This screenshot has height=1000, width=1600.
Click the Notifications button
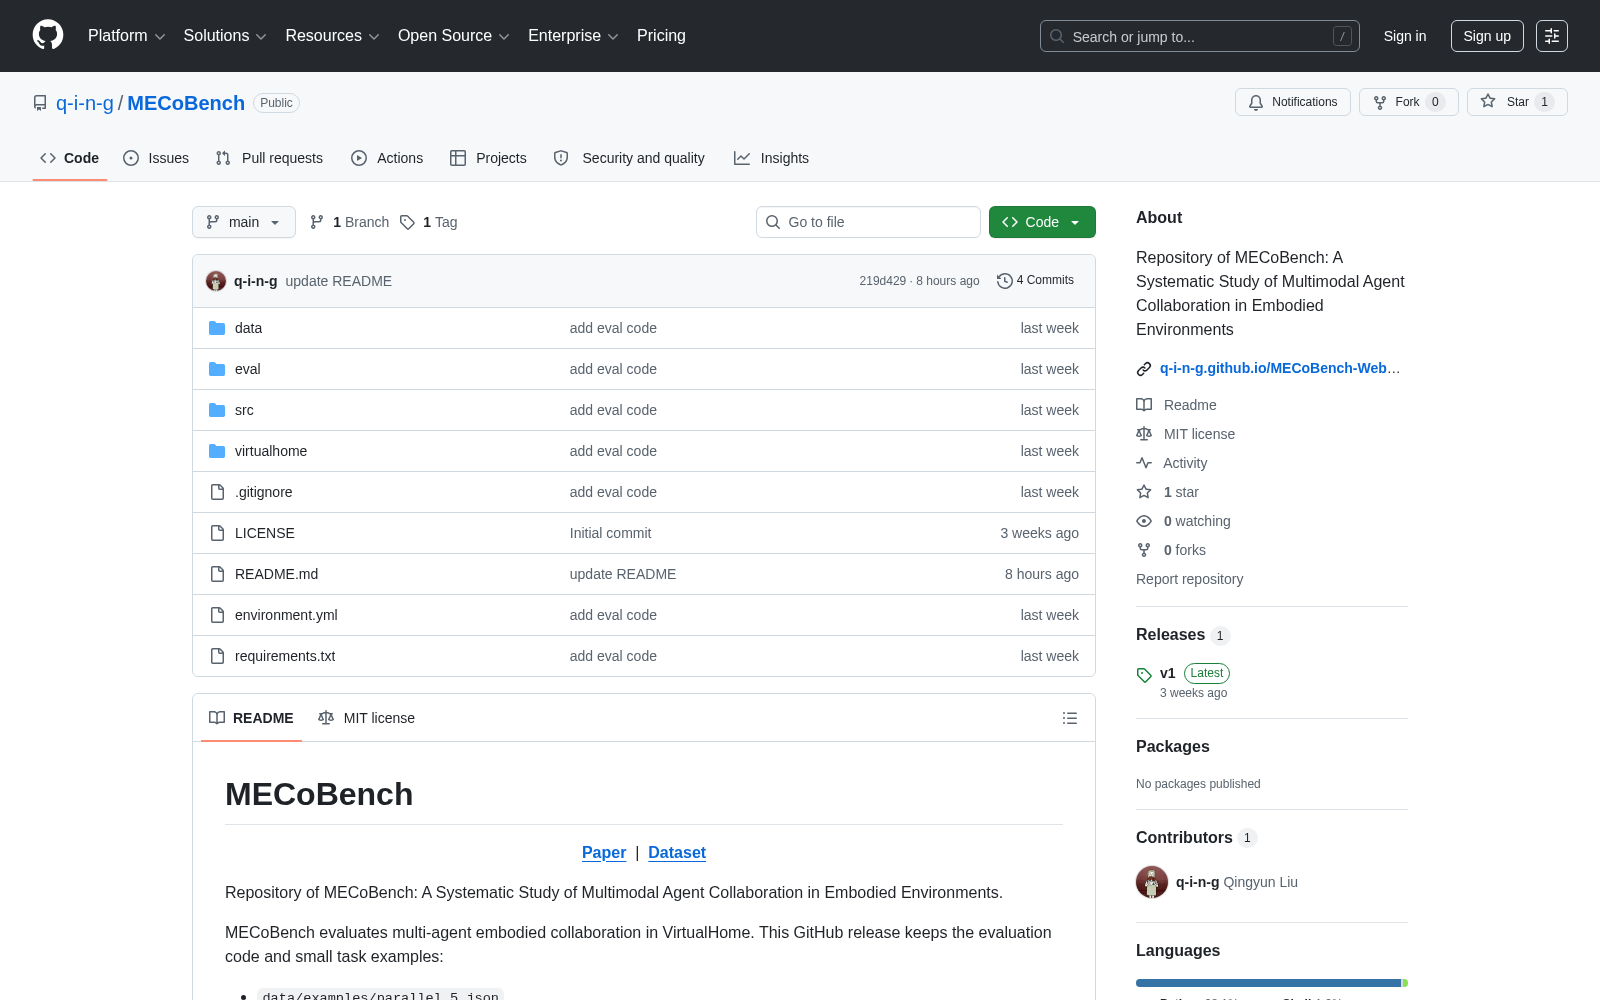1293,102
